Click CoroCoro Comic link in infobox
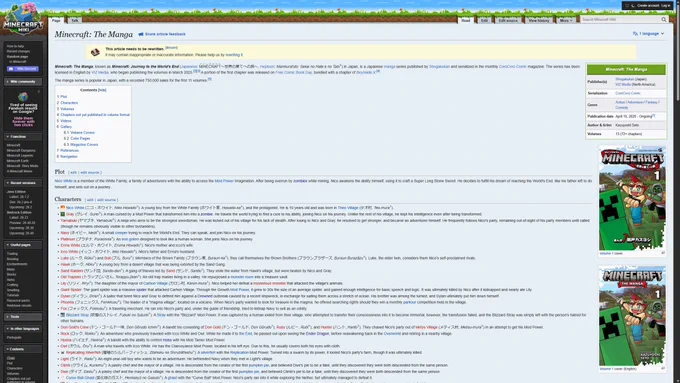680x383 pixels. pyautogui.click(x=628, y=93)
